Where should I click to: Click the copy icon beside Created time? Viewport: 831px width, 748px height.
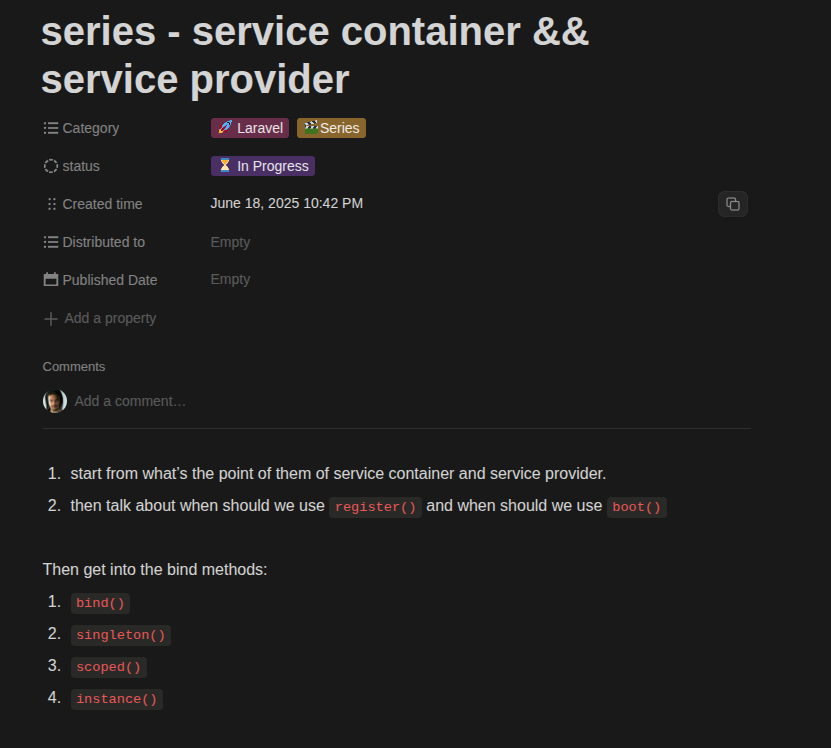pos(732,204)
